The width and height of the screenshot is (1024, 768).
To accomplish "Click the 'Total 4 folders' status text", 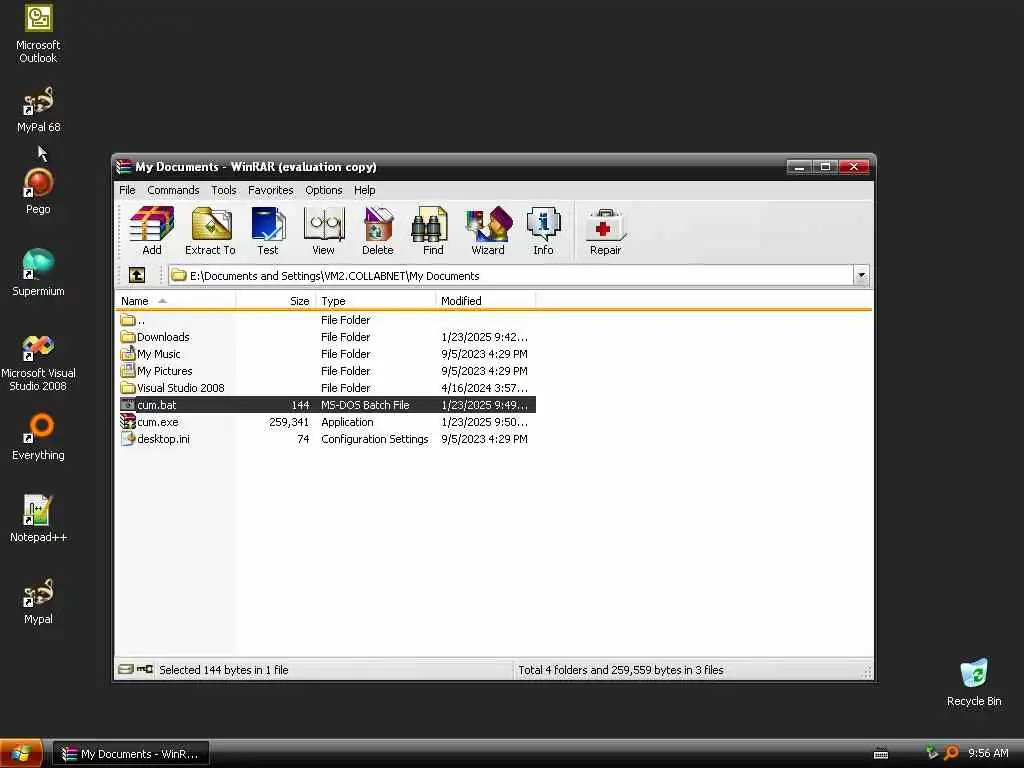I will [x=620, y=670].
